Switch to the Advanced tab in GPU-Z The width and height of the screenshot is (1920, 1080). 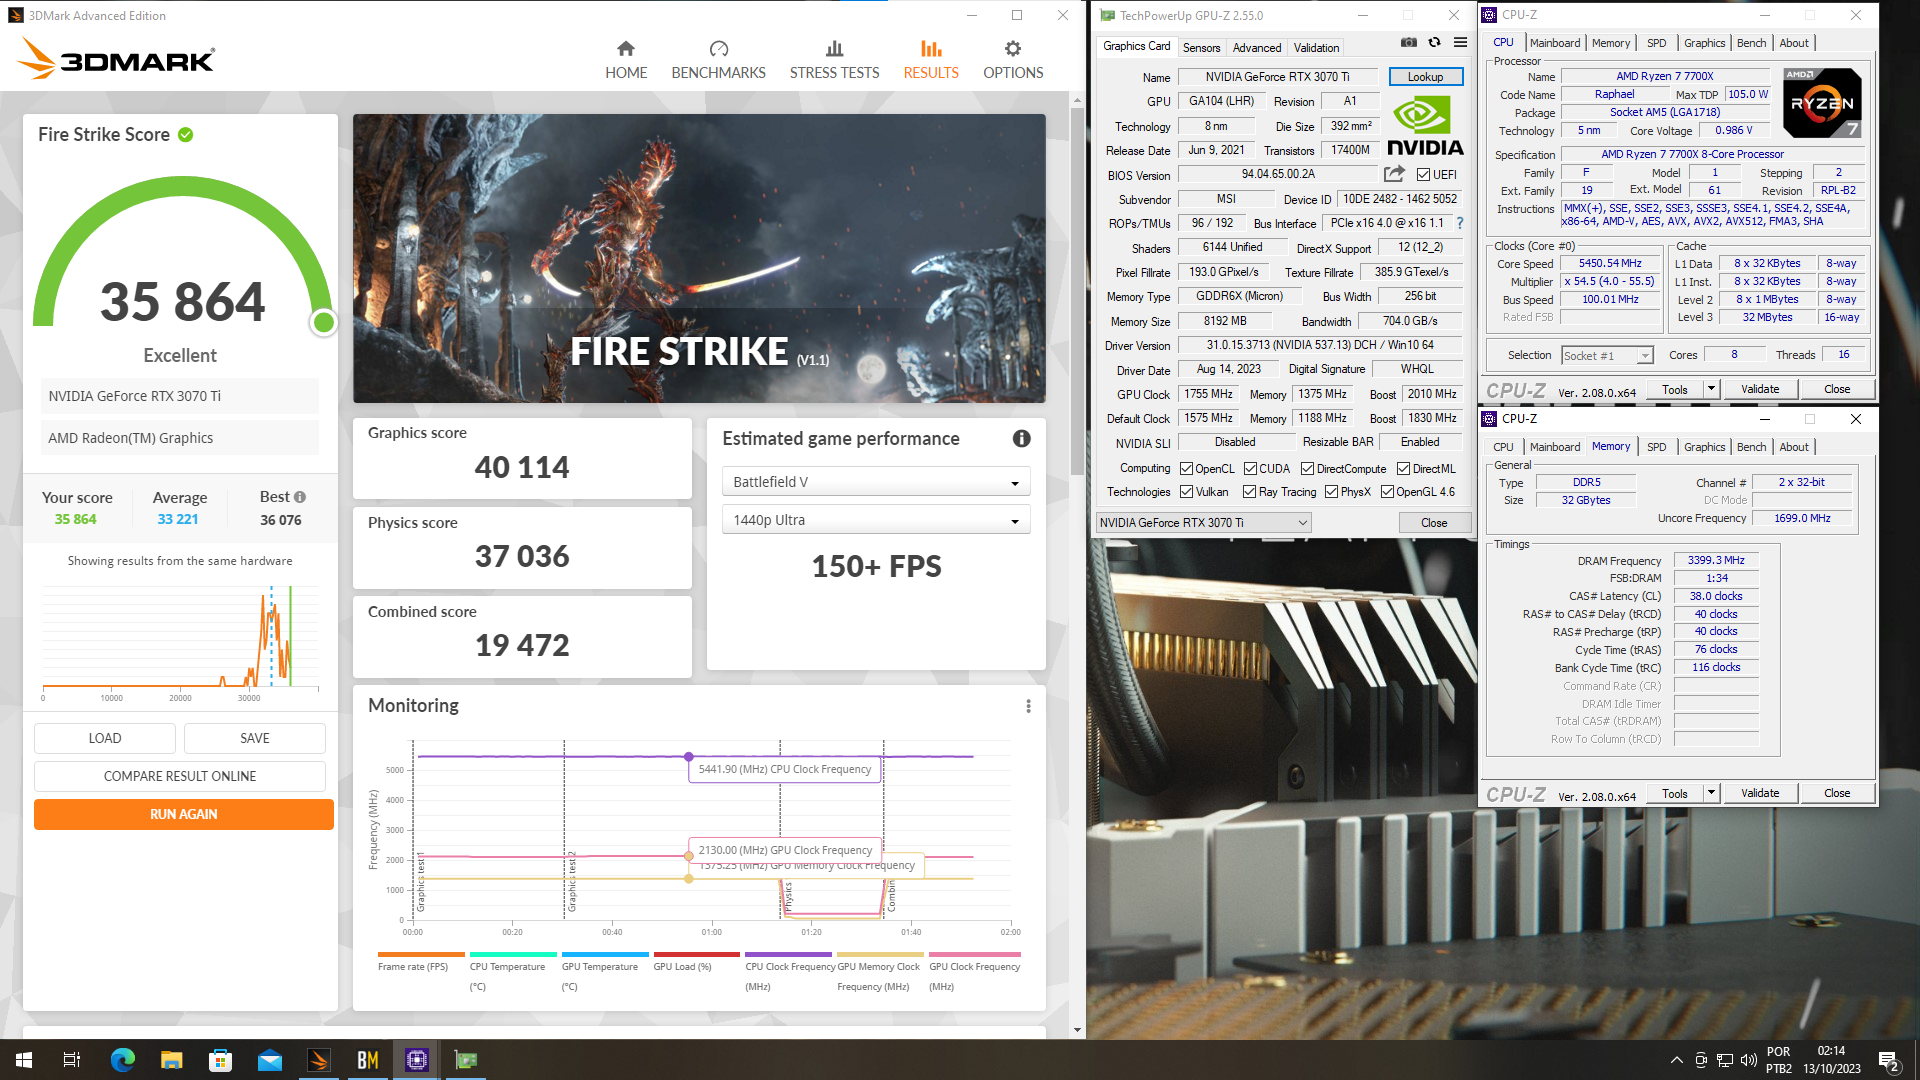point(1257,47)
